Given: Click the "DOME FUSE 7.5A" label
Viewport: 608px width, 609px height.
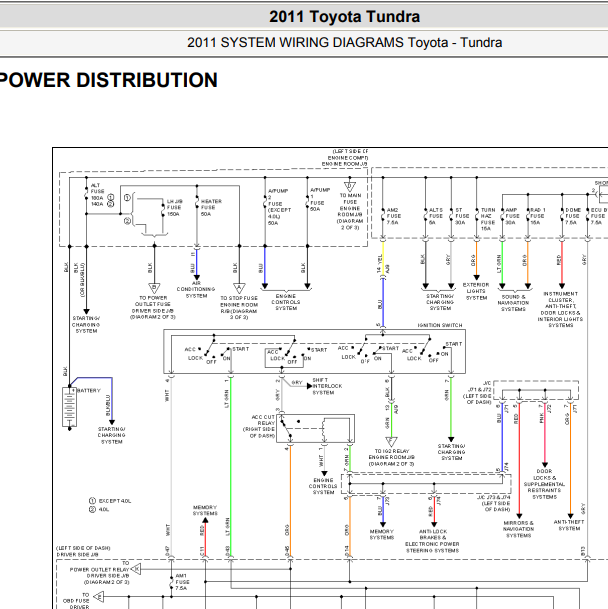Looking at the screenshot, I should [x=573, y=216].
